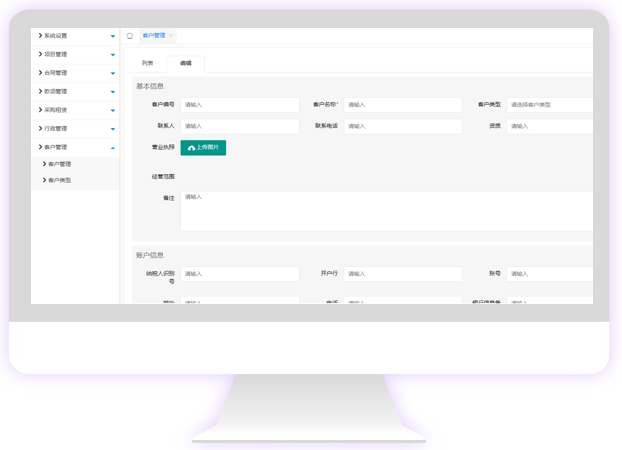This screenshot has width=622, height=450.
Task: Close the 客户管理 tab with its X
Action: (x=171, y=36)
